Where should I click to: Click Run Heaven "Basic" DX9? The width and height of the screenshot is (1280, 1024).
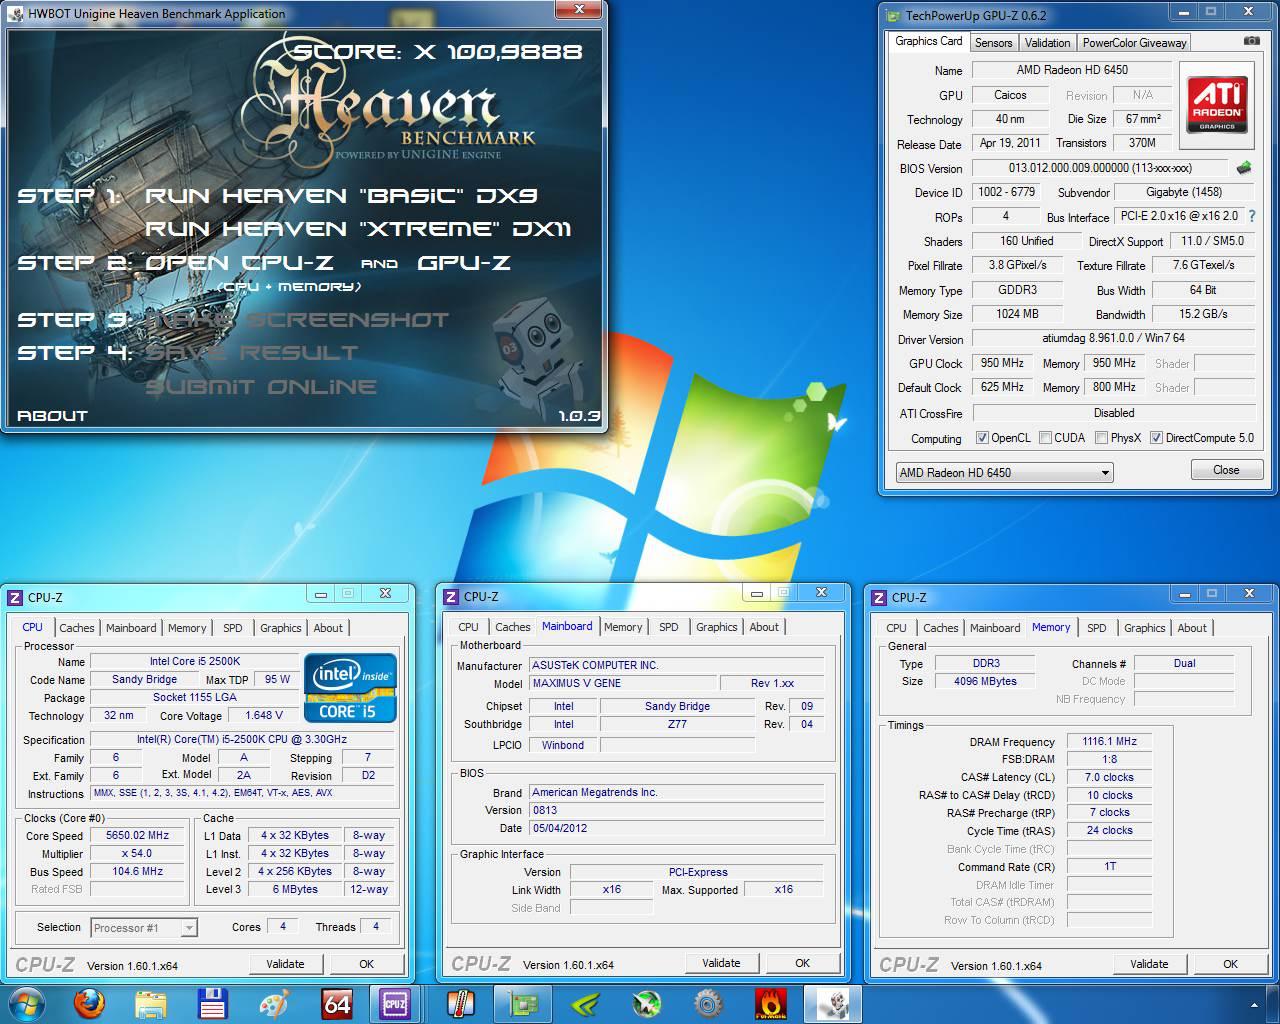(341, 195)
